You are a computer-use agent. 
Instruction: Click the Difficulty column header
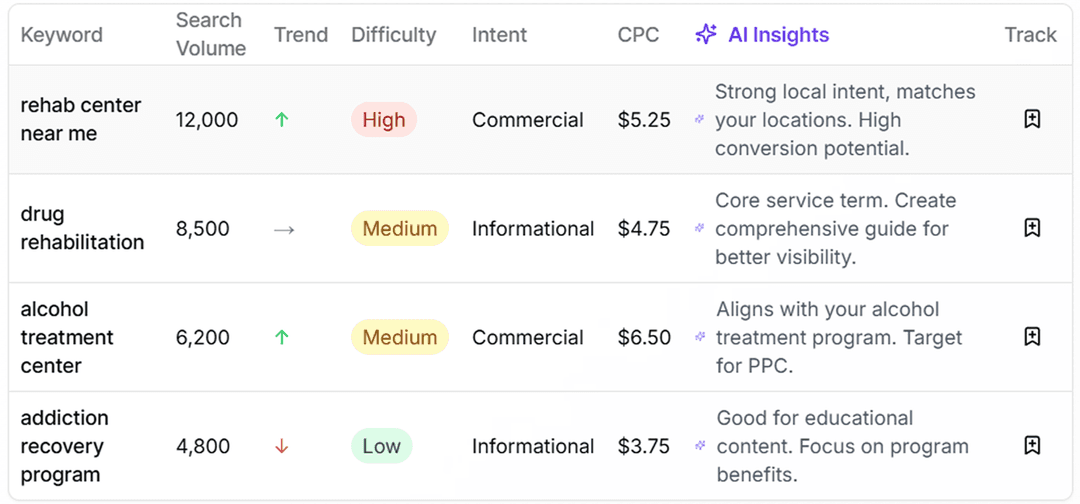(x=393, y=35)
